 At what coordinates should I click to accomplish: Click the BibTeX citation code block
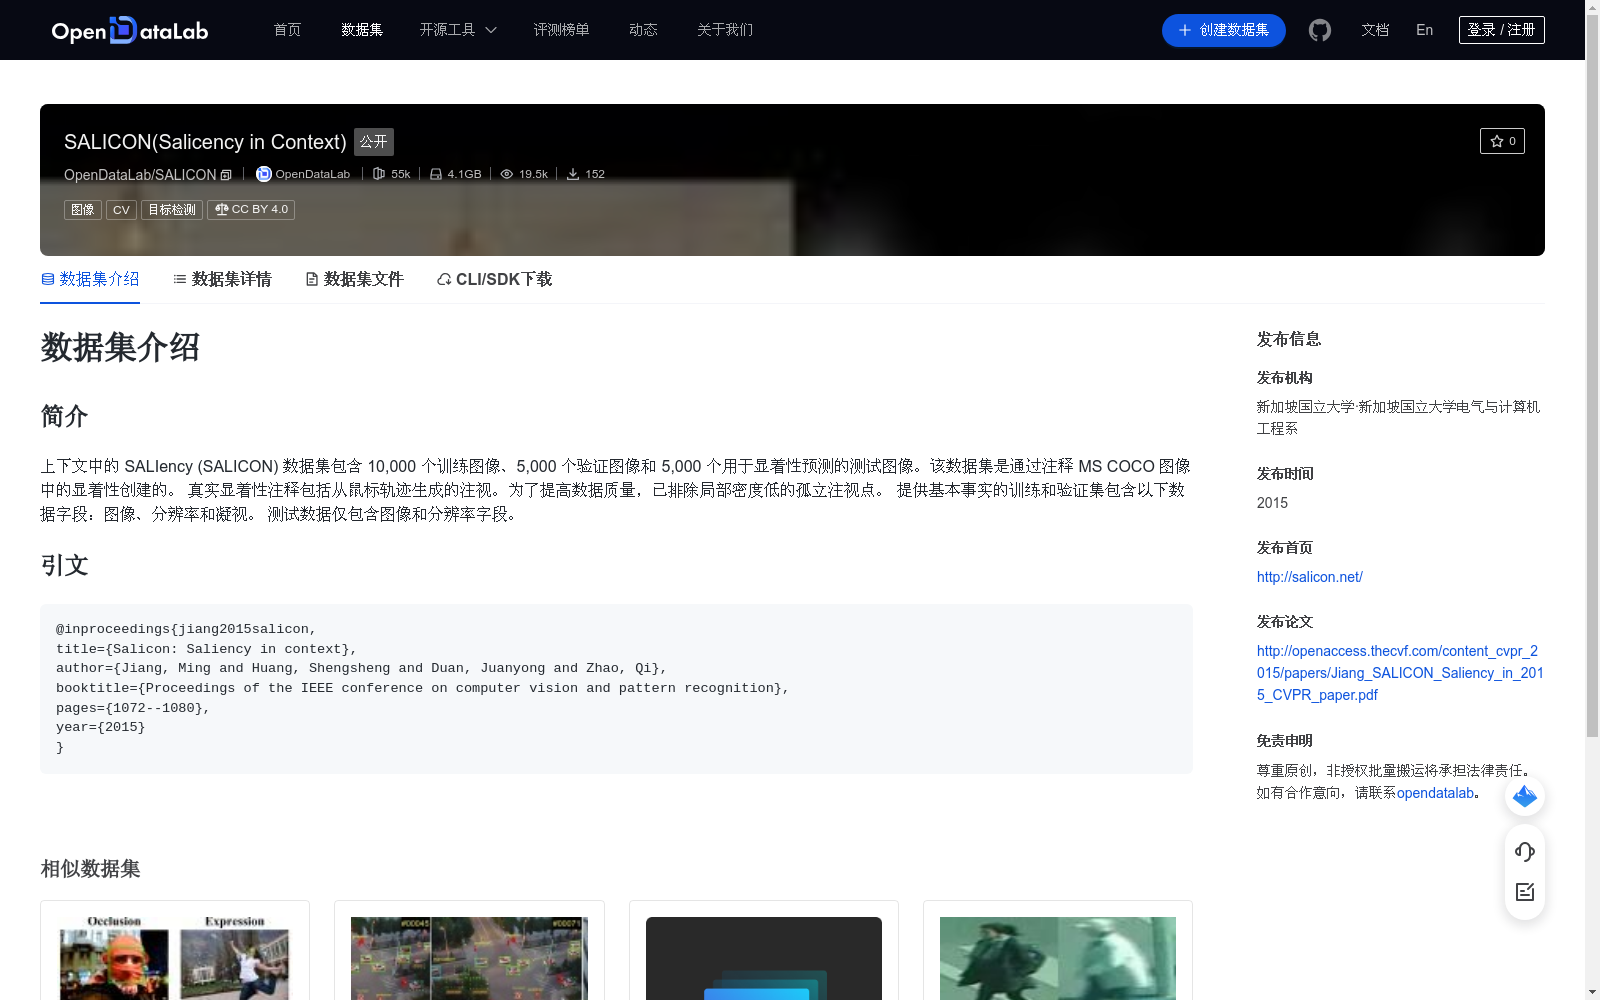point(616,689)
